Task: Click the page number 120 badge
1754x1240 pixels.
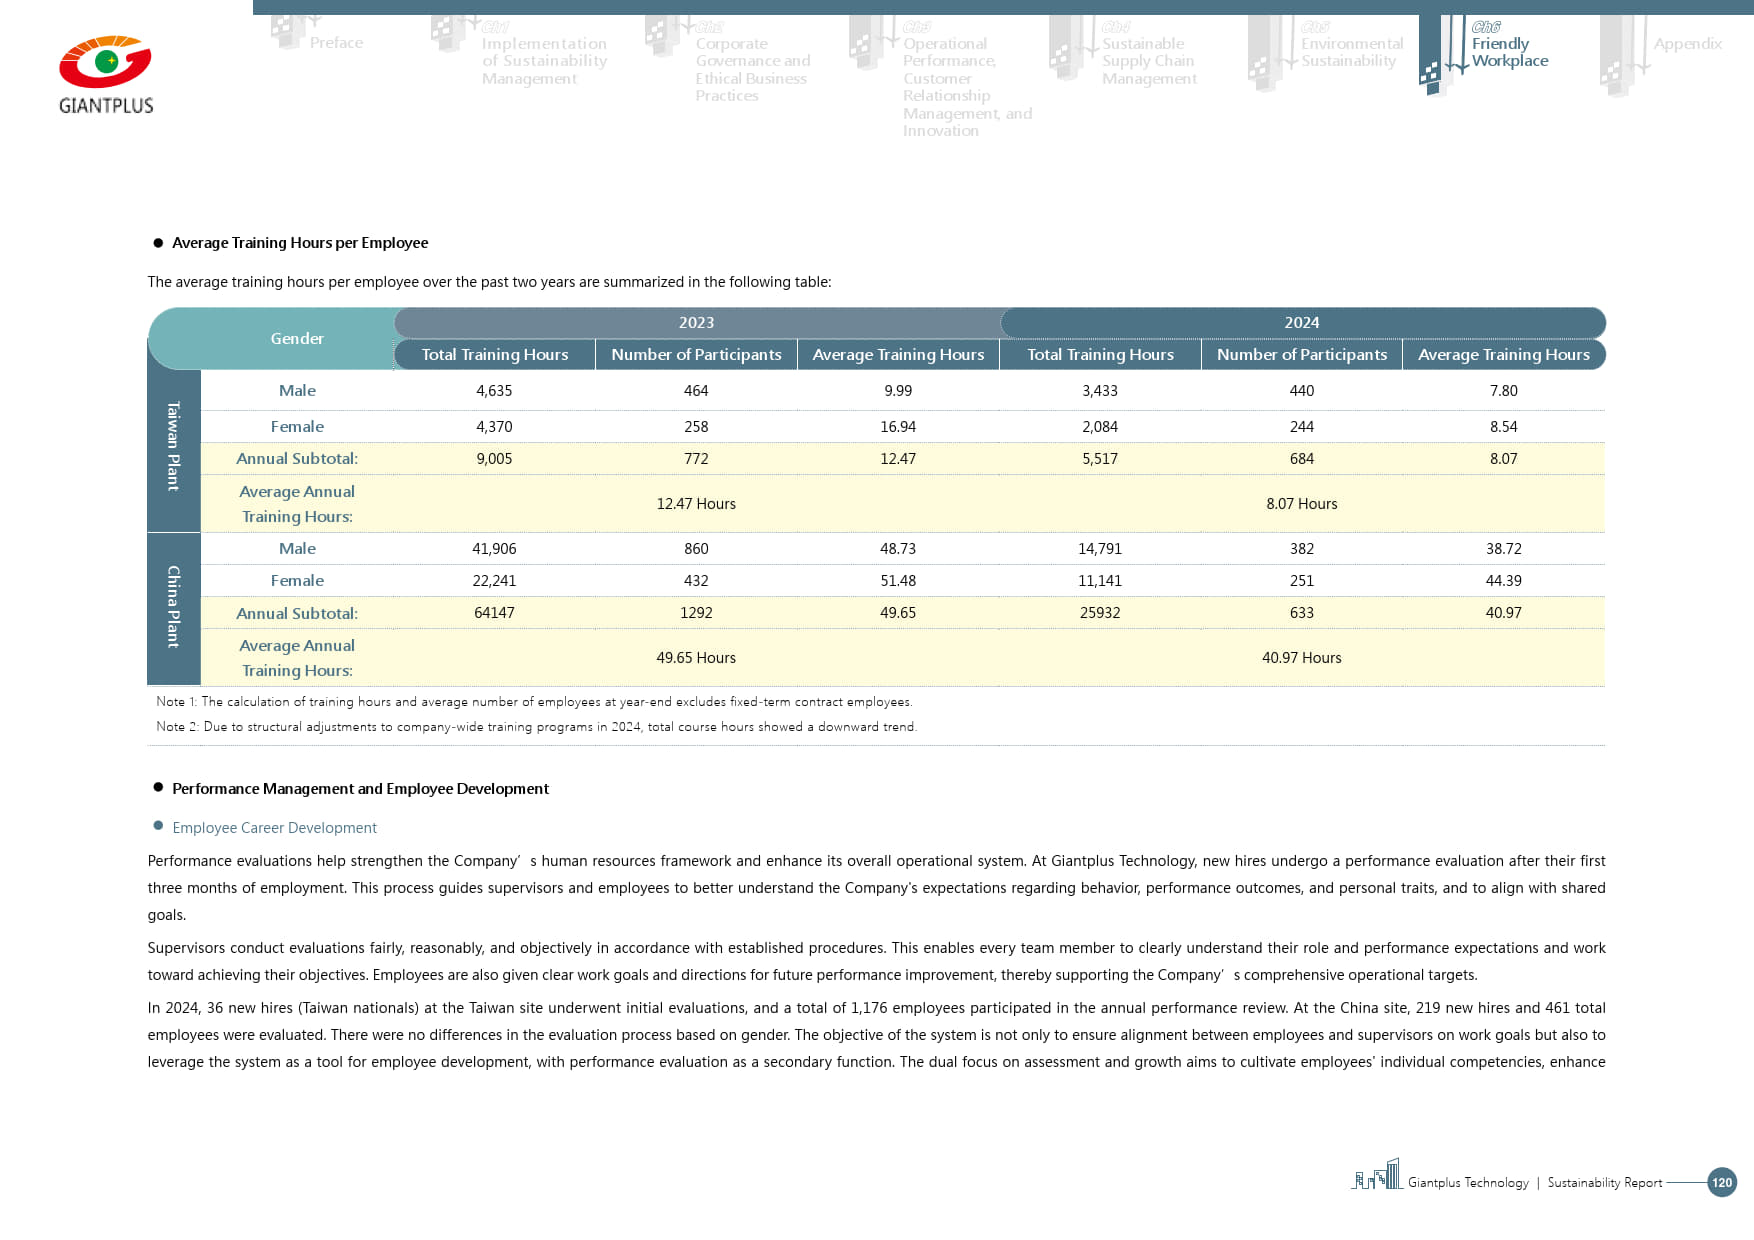Action: tap(1721, 1182)
